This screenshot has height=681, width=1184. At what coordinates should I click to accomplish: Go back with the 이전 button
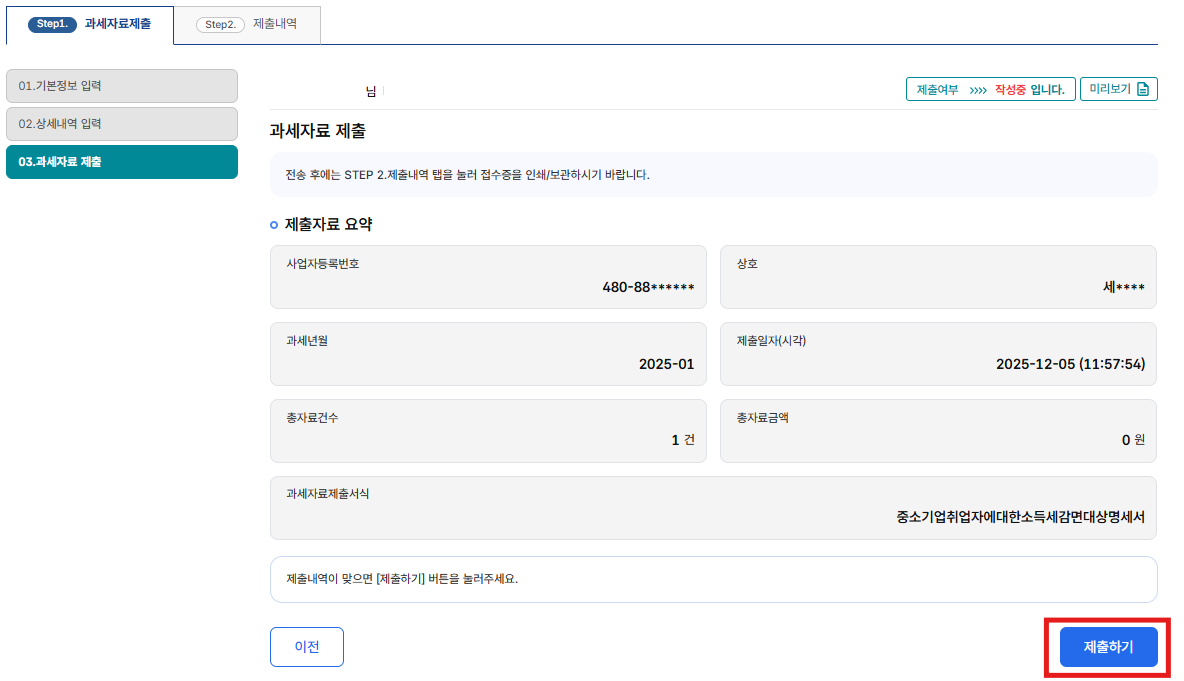(x=307, y=647)
